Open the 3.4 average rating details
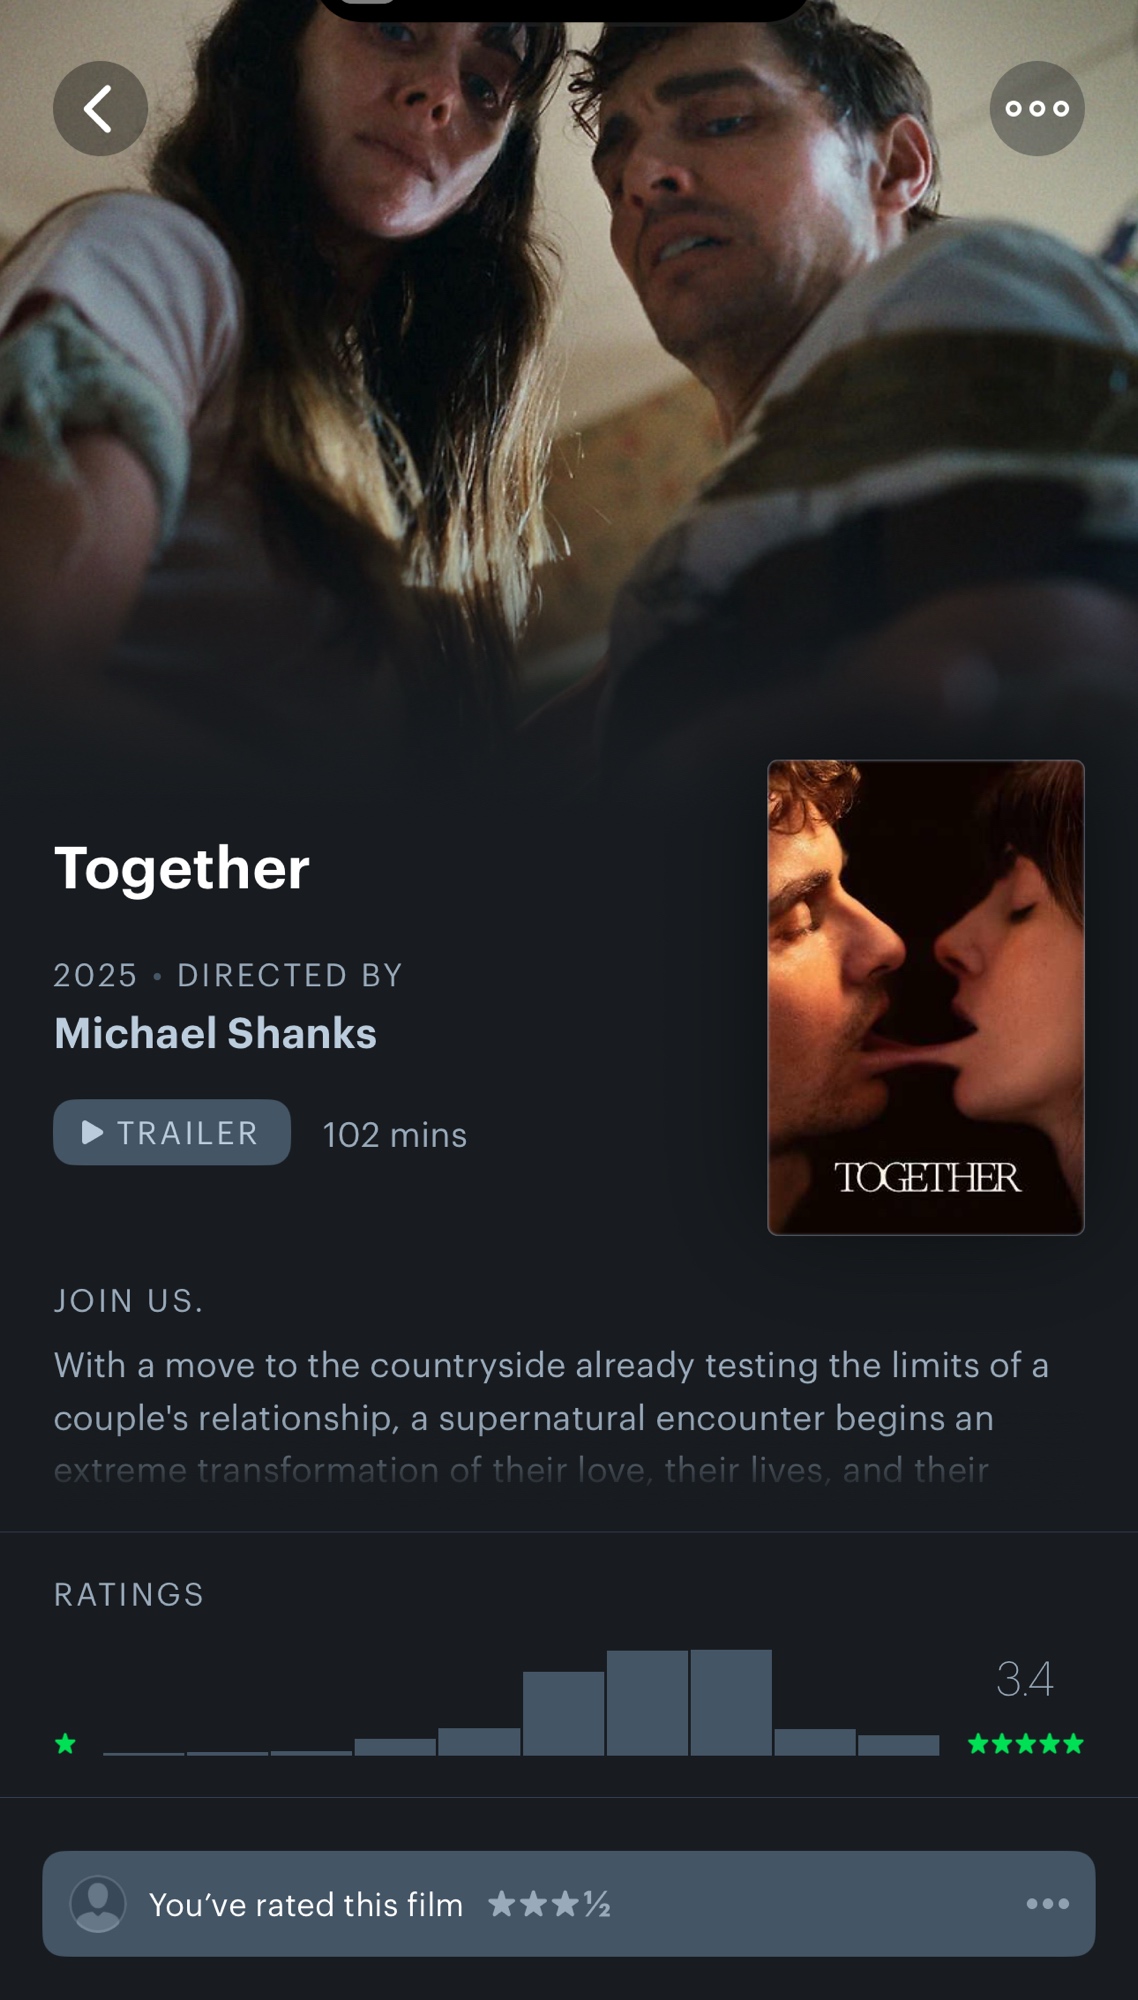Screen dimensions: 1138x2000 tap(1024, 1679)
